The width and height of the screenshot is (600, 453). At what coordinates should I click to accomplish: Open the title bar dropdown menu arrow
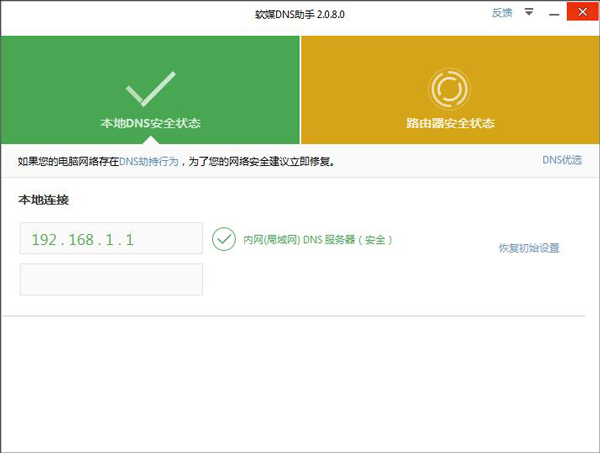click(529, 12)
